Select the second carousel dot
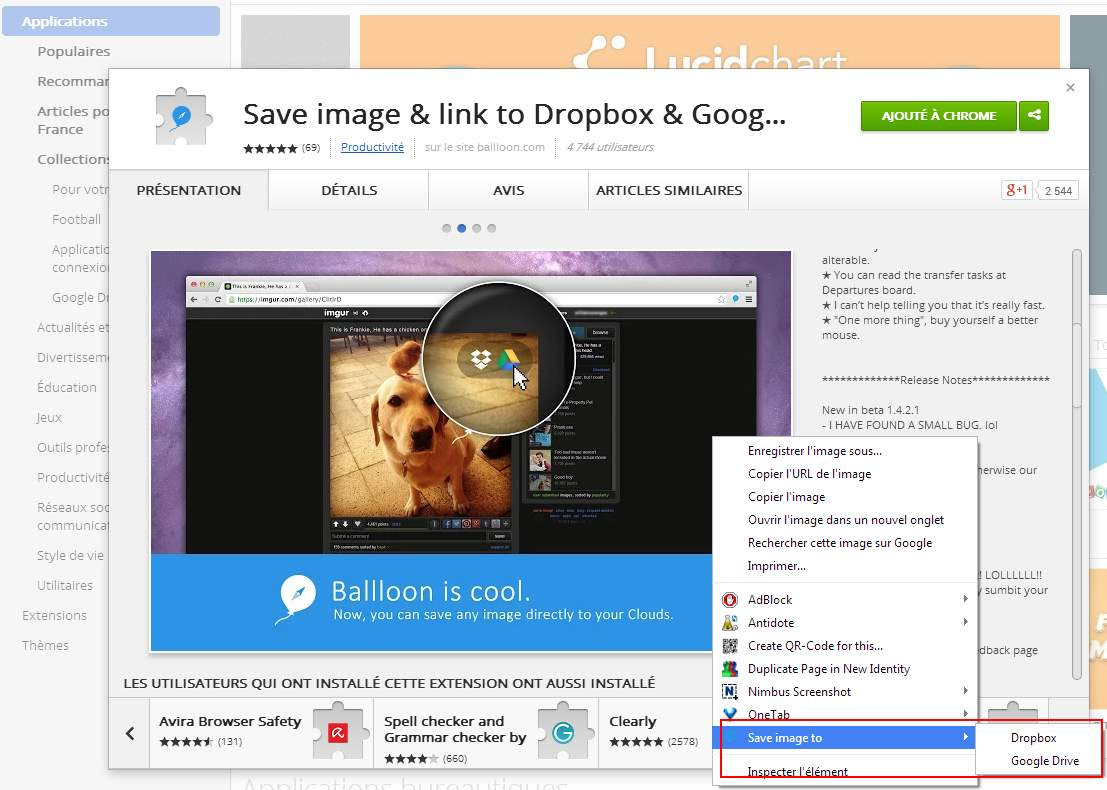 click(x=462, y=228)
